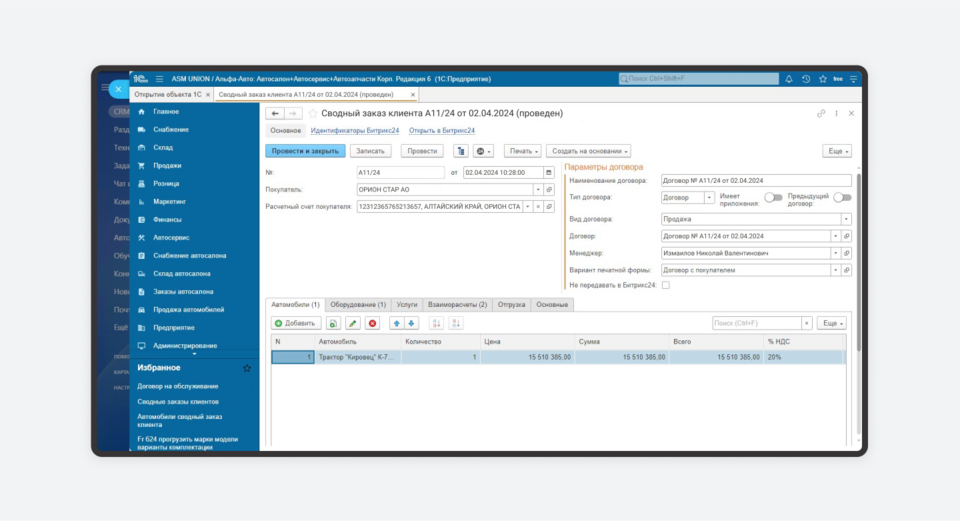Toggle the Предыдущий договор switch

842,198
